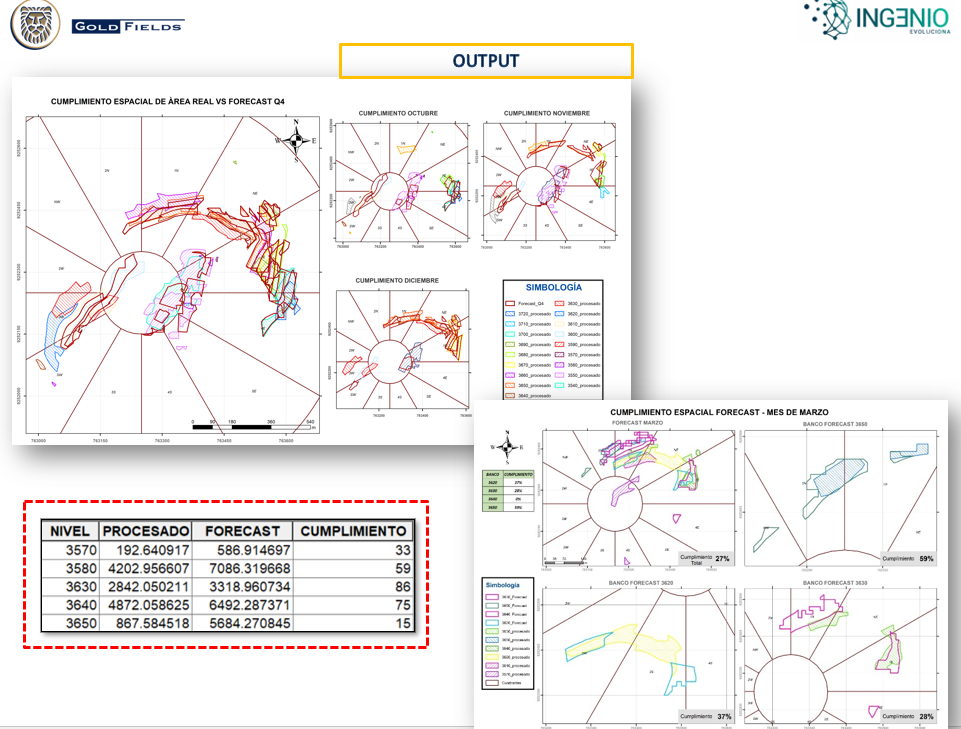Screen dimensions: 961x729
Task: Select the forecast cell 5684.270845
Action: pos(242,624)
